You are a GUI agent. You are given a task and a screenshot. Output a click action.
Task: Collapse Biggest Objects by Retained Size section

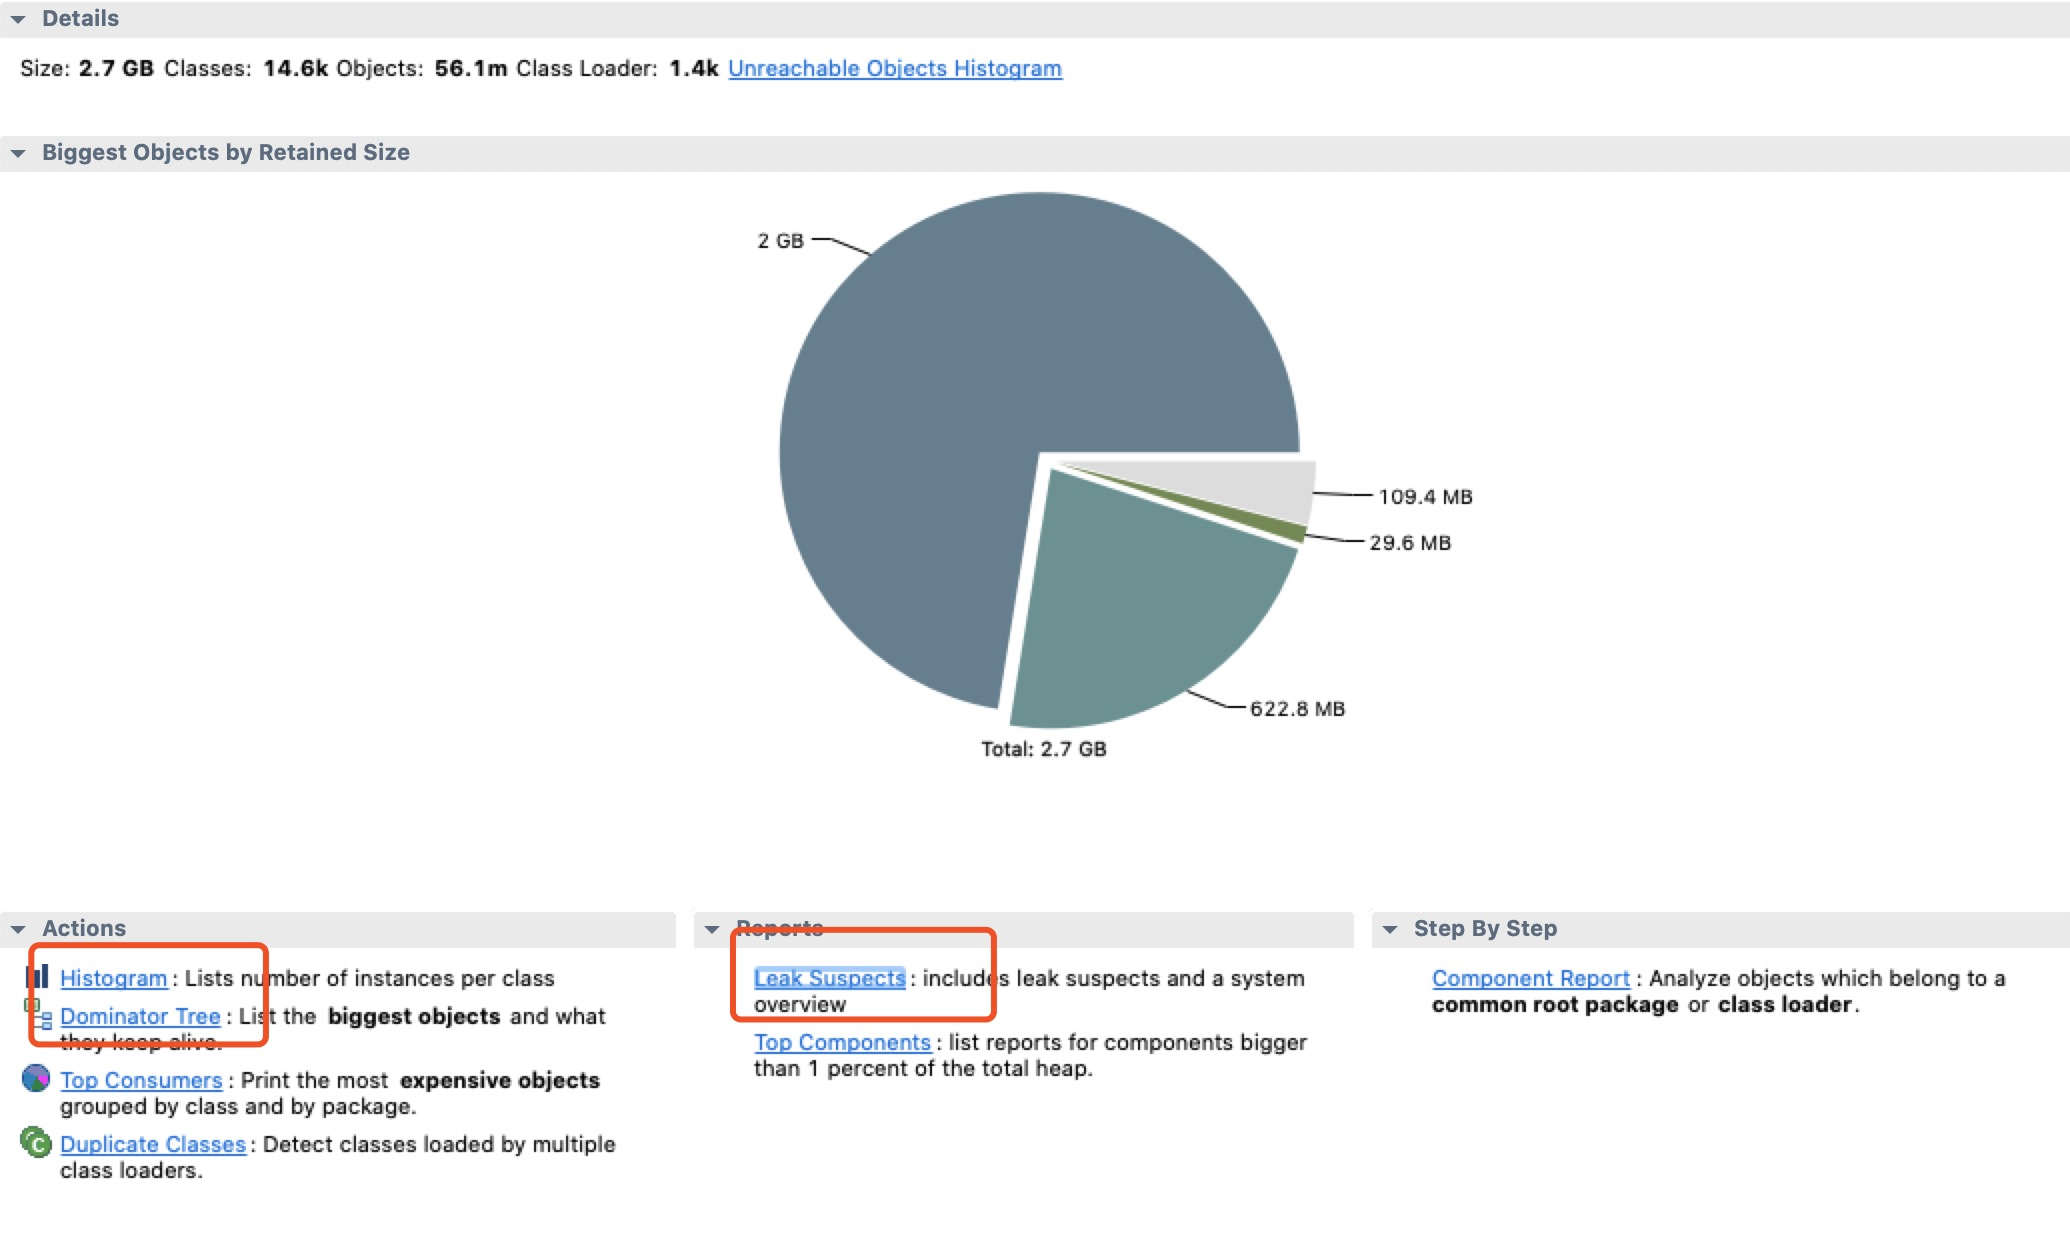18,153
